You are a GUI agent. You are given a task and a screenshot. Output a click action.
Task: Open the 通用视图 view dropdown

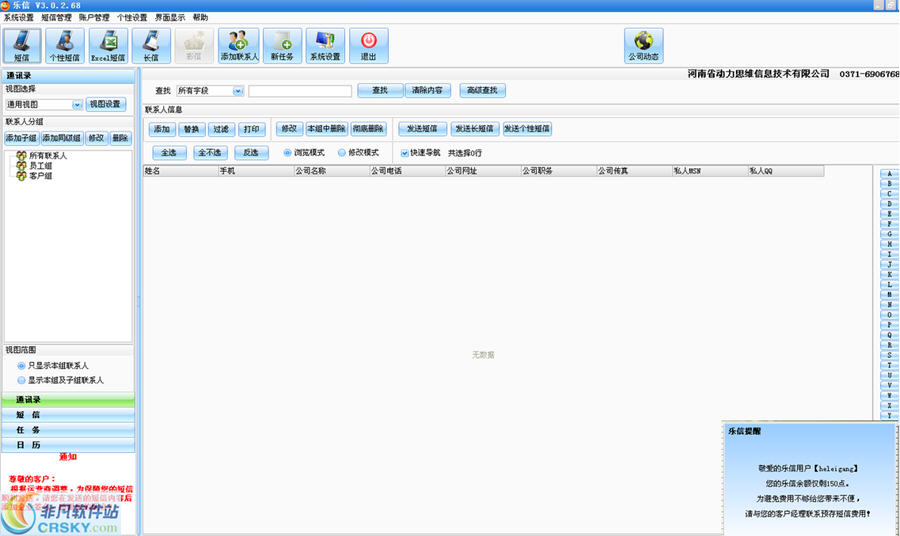pos(76,104)
